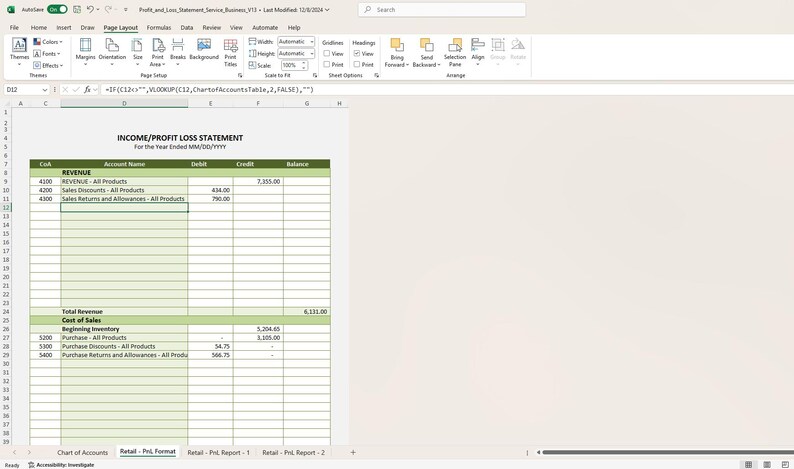Toggle Gridlines View checkbox
The image size is (794, 469).
[x=327, y=53]
